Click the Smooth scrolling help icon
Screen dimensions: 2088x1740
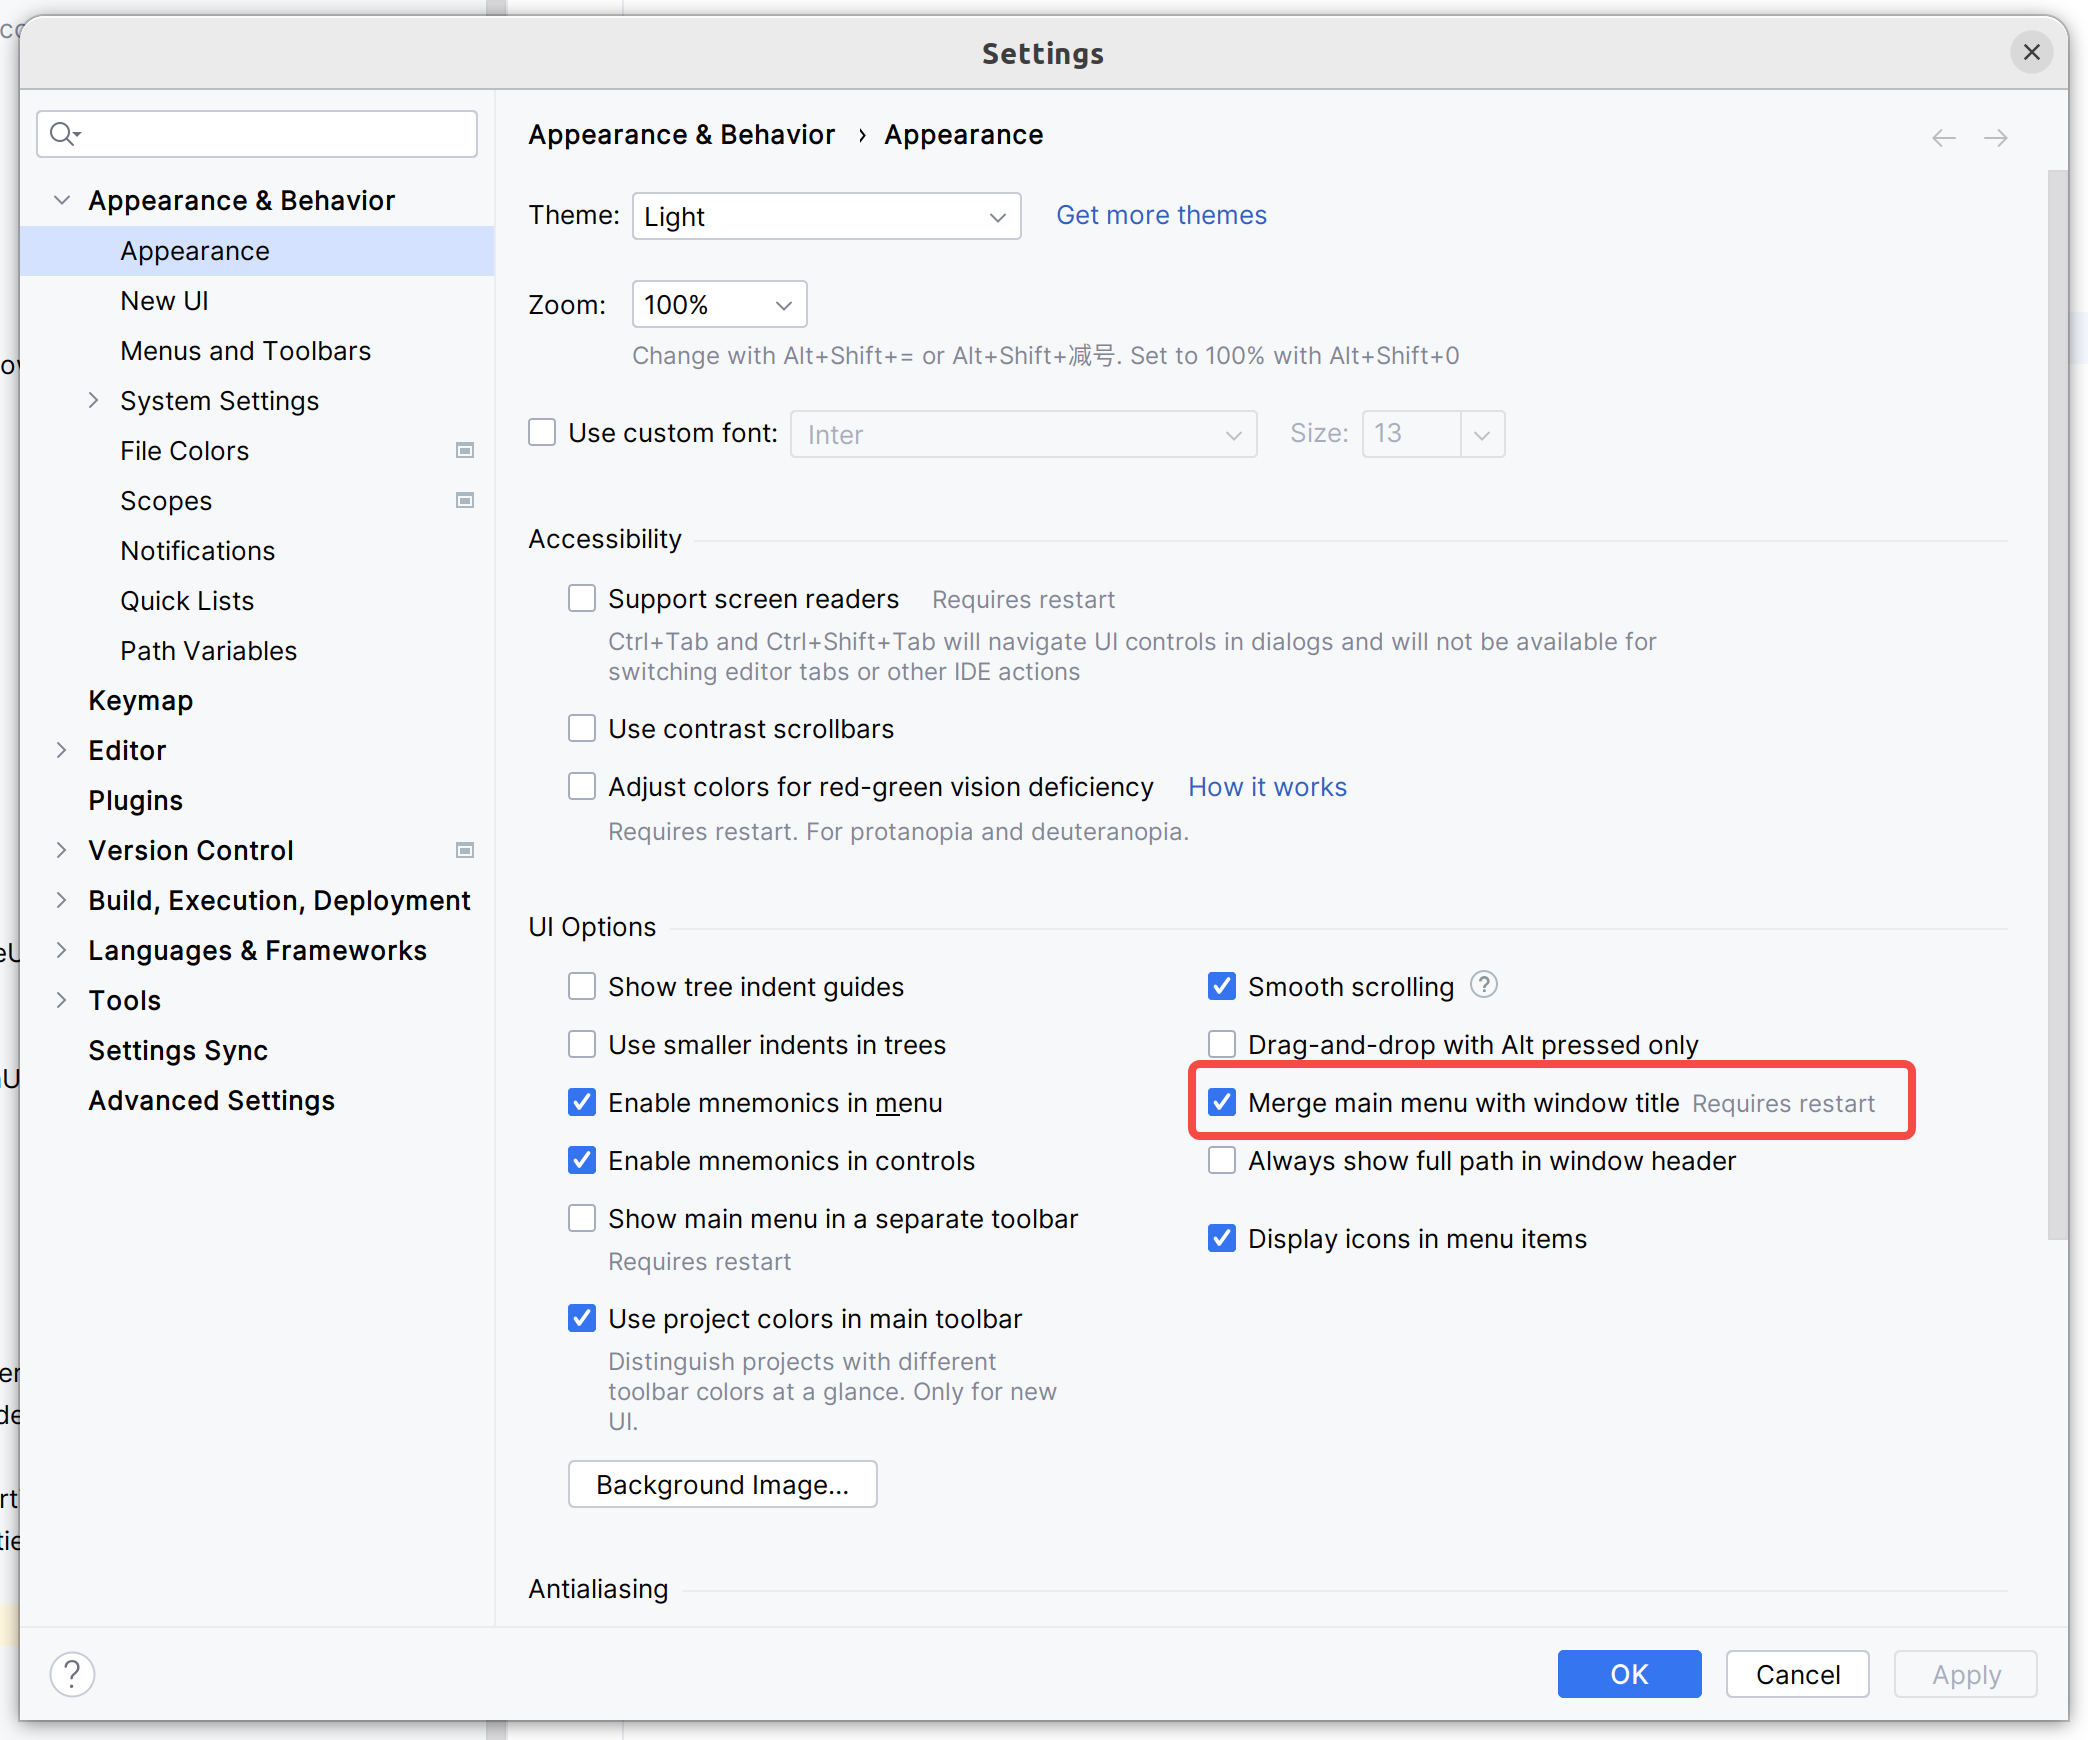point(1484,985)
